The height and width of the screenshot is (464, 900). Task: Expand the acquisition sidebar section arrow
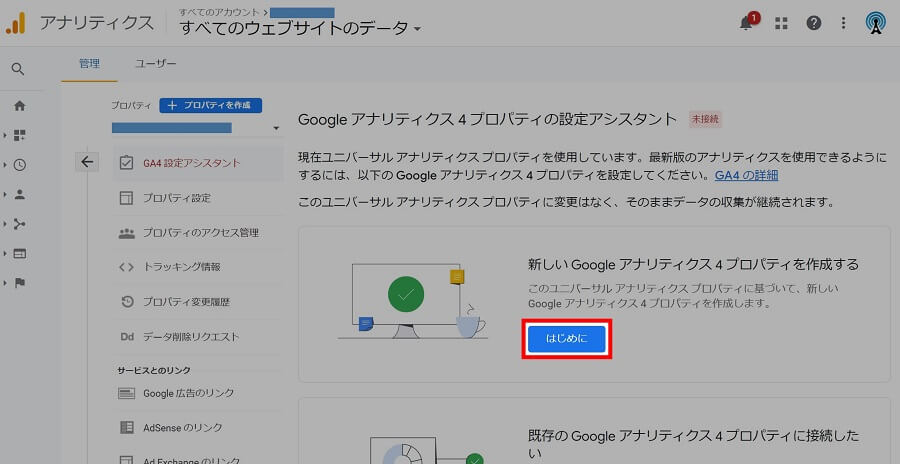click(5, 224)
